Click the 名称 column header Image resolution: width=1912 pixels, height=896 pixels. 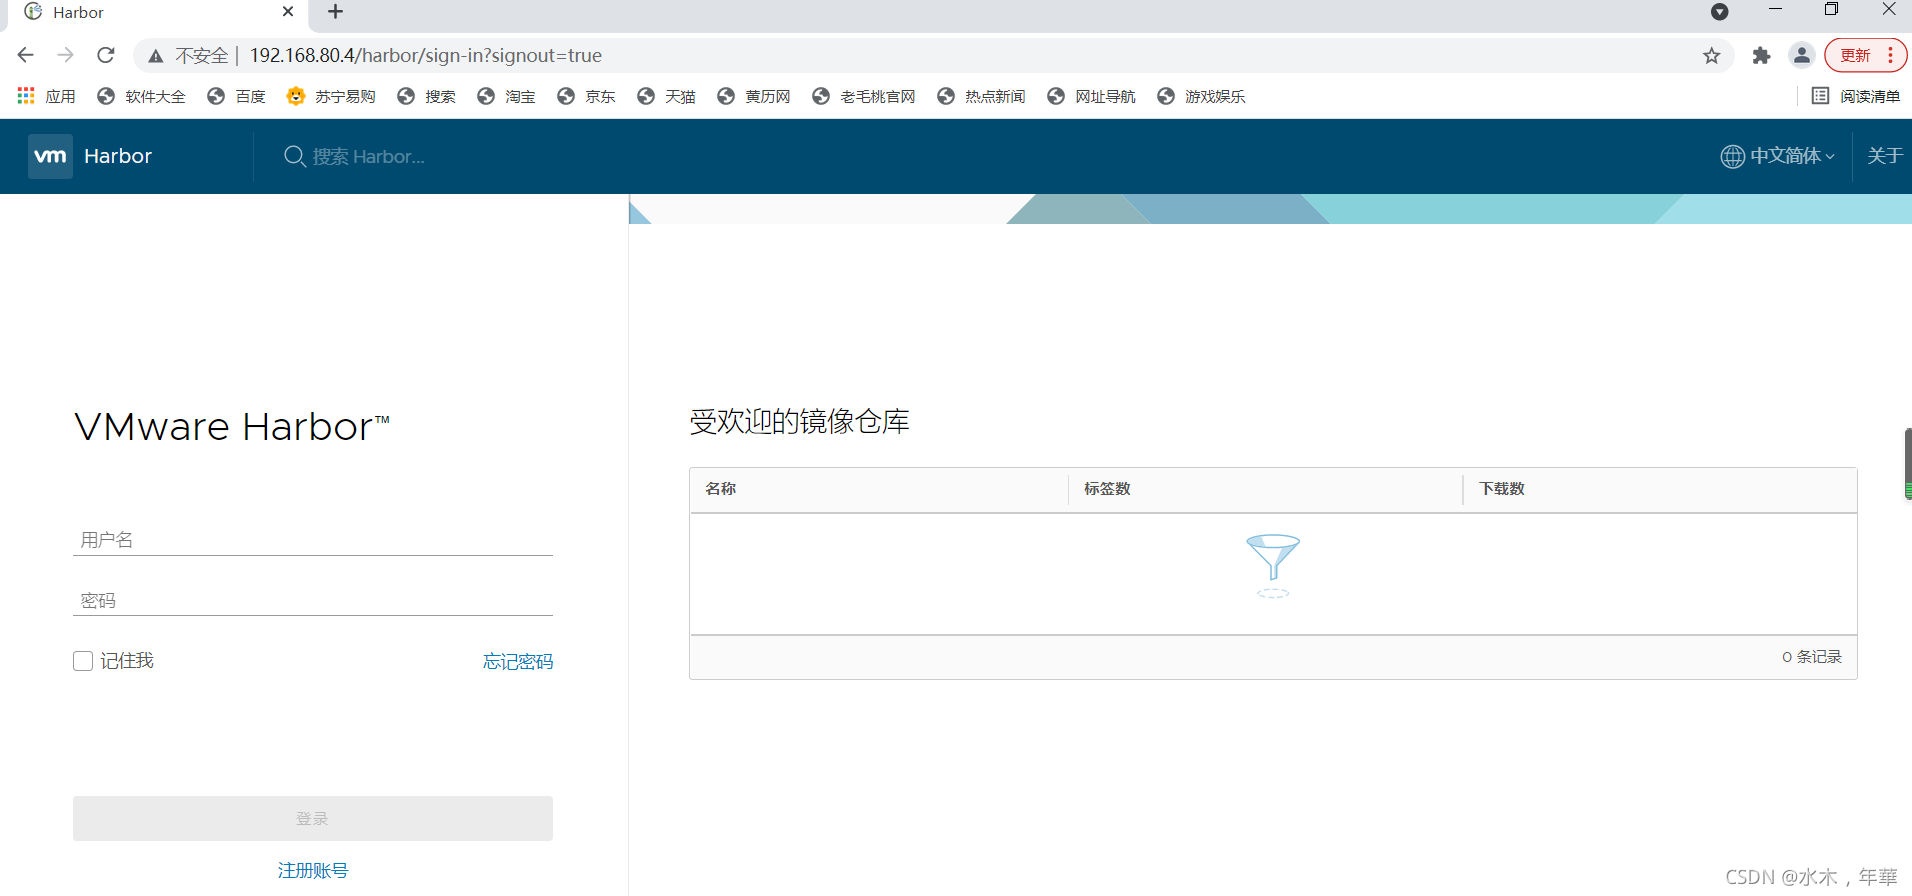(x=721, y=488)
